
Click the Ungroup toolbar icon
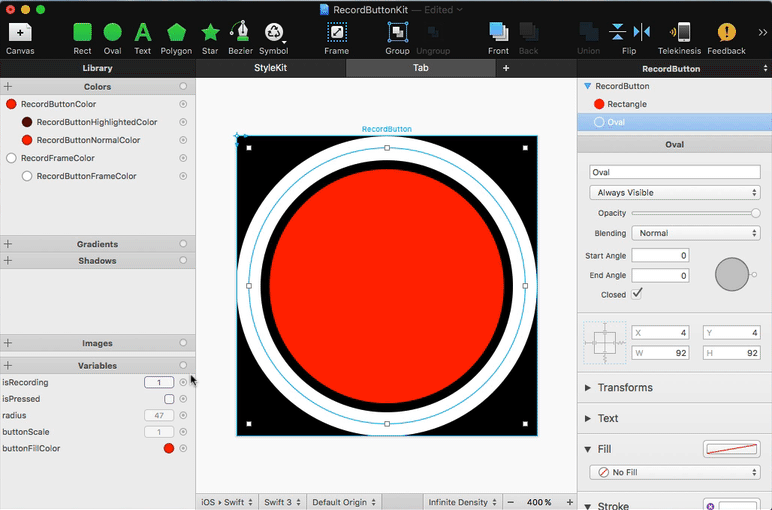tap(433, 38)
